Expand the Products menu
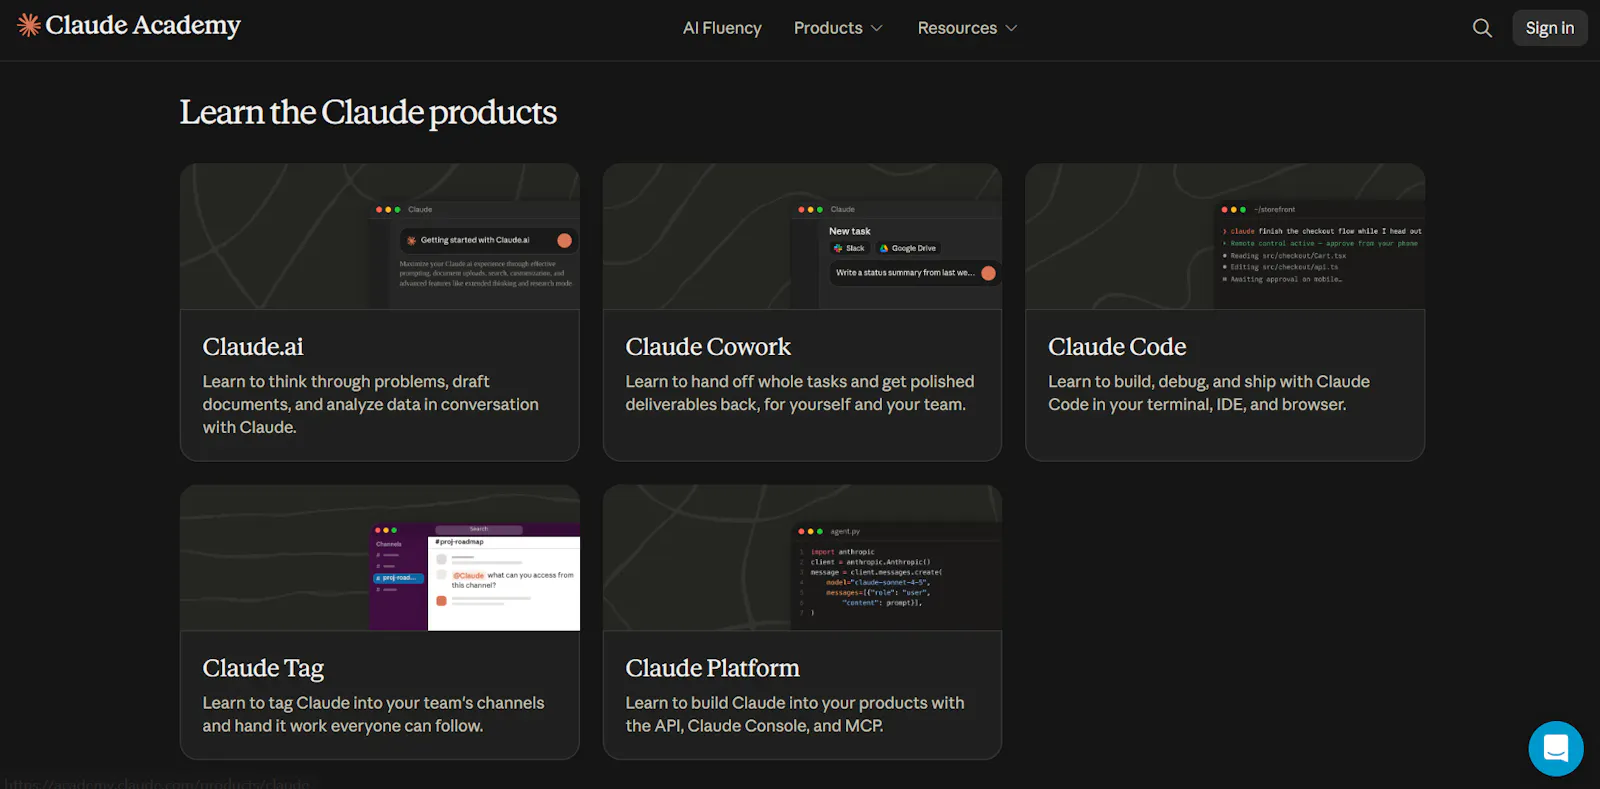The width and height of the screenshot is (1600, 789). [838, 28]
